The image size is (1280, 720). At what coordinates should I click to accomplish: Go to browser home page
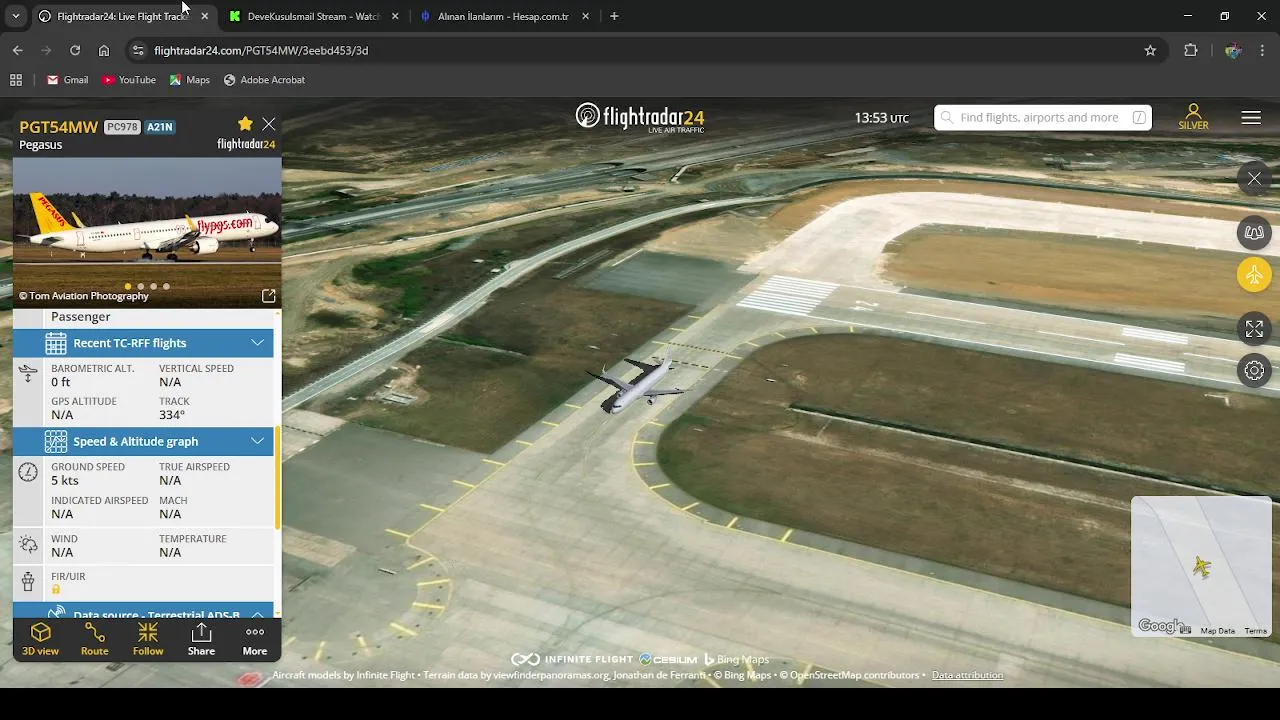(x=104, y=50)
